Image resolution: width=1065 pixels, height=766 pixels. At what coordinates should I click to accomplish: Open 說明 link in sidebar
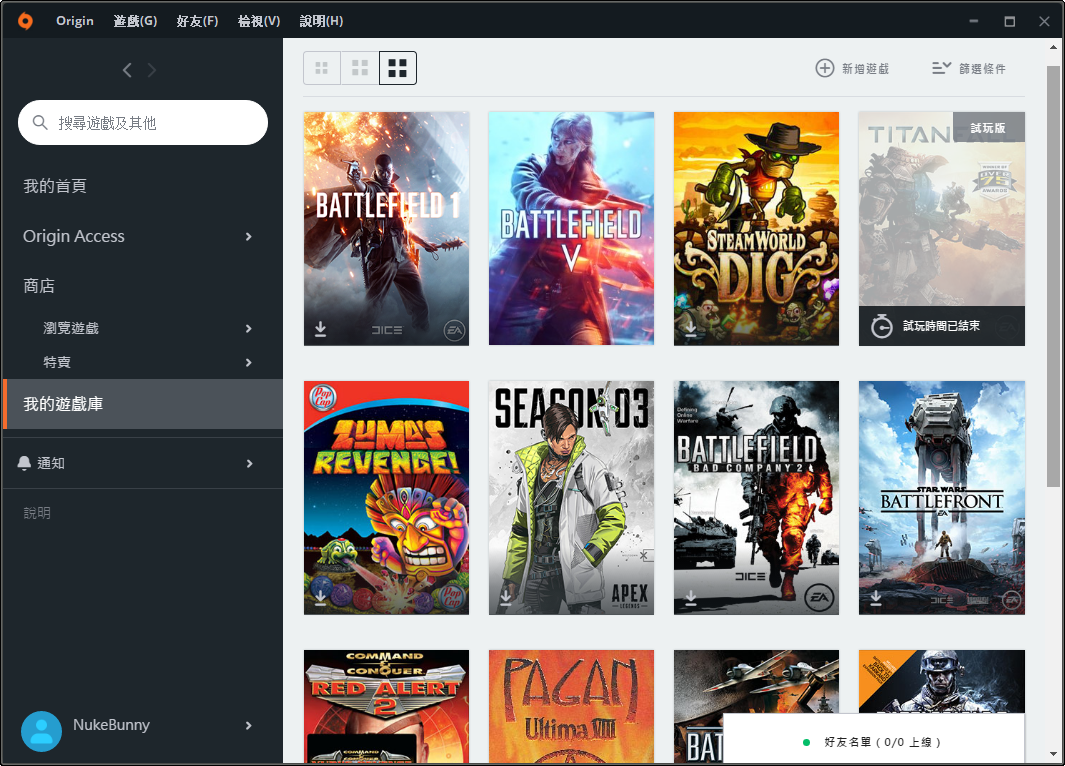point(37,513)
